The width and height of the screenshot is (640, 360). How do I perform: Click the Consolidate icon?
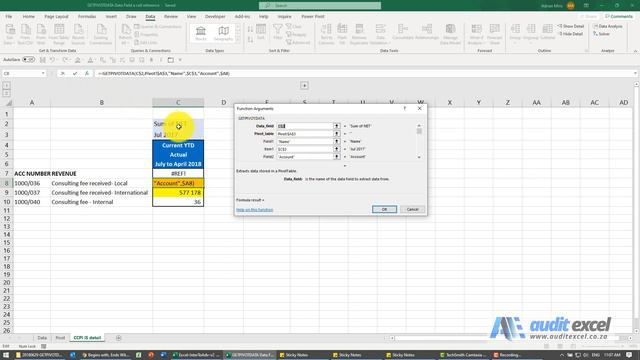403,32
